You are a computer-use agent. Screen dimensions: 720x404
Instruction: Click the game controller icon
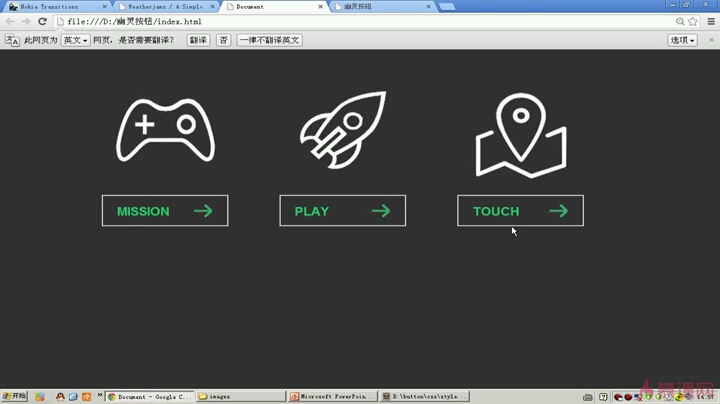[x=165, y=130]
